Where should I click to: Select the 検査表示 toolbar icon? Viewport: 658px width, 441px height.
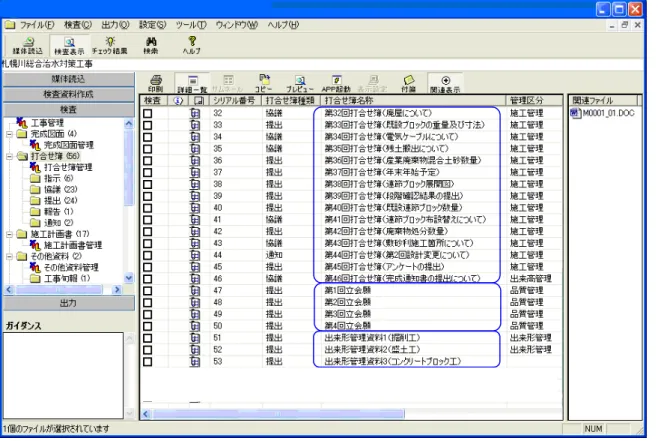(x=69, y=45)
